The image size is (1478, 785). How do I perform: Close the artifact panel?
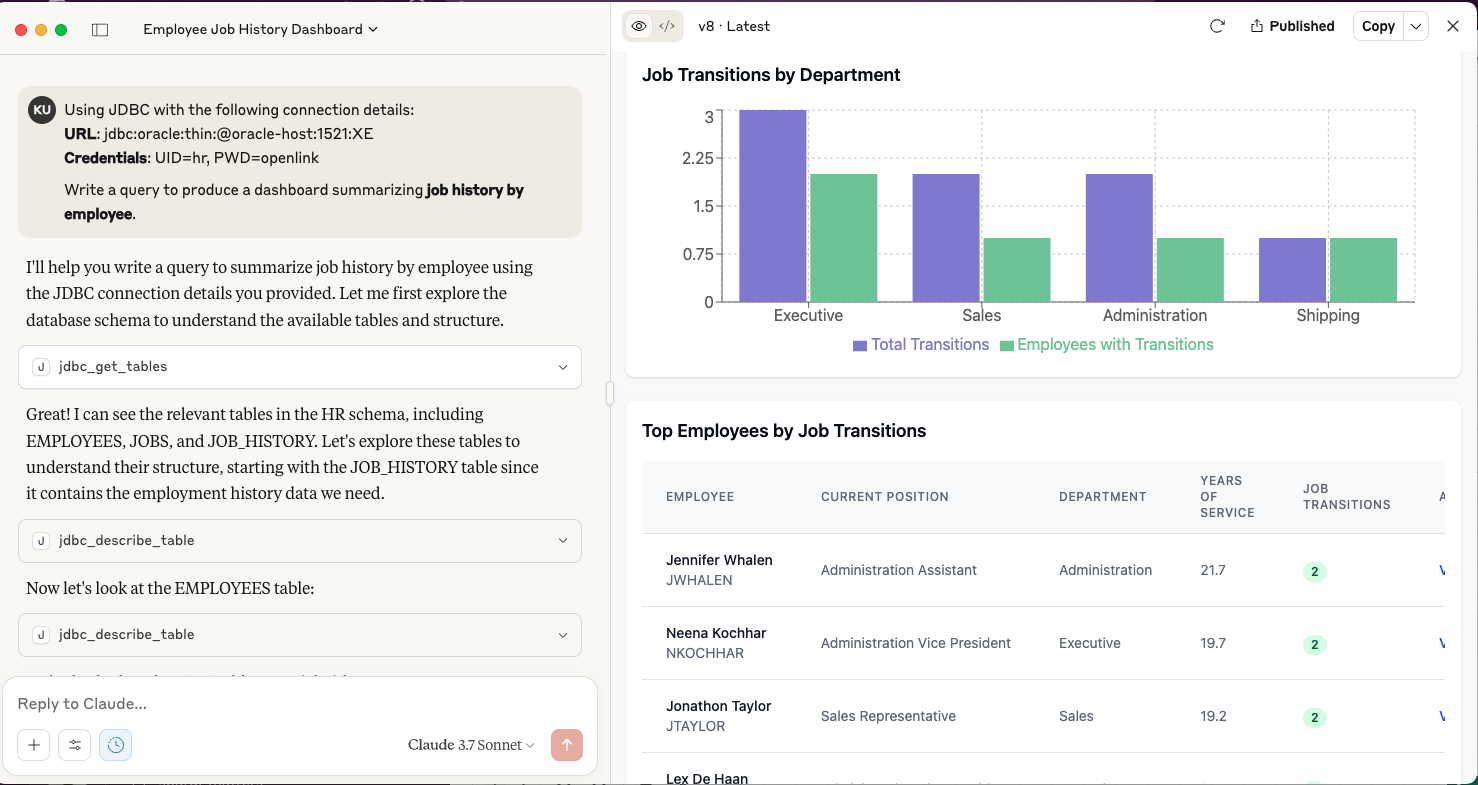click(1453, 26)
